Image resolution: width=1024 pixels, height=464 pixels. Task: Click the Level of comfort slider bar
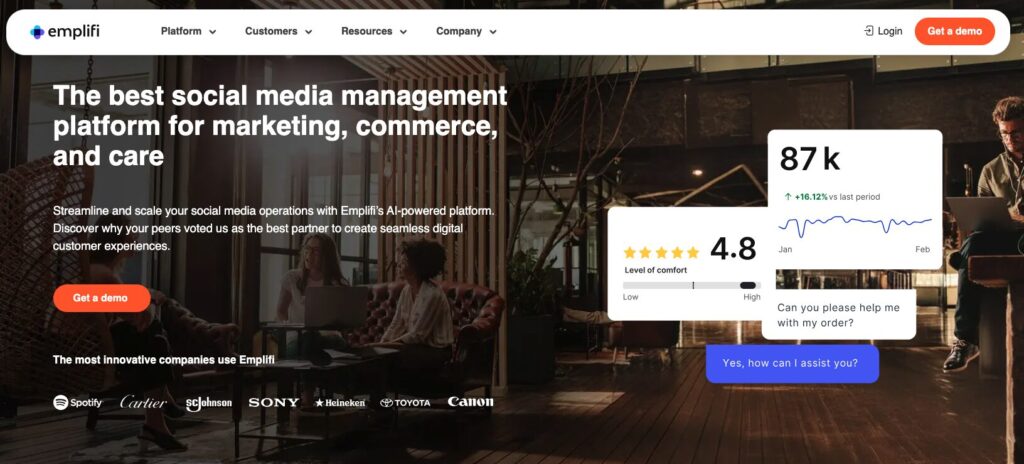[692, 286]
